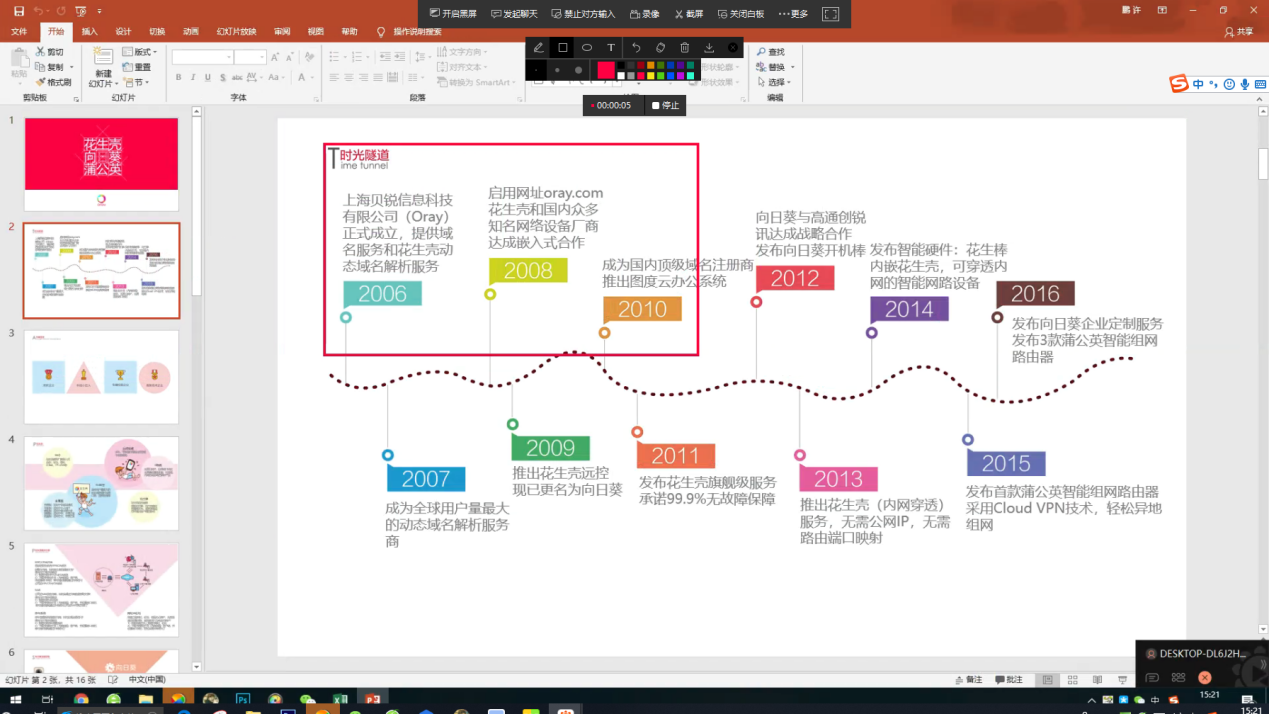Expand the 选择 dropdown in editing group
Image resolution: width=1269 pixels, height=714 pixels.
(776, 82)
